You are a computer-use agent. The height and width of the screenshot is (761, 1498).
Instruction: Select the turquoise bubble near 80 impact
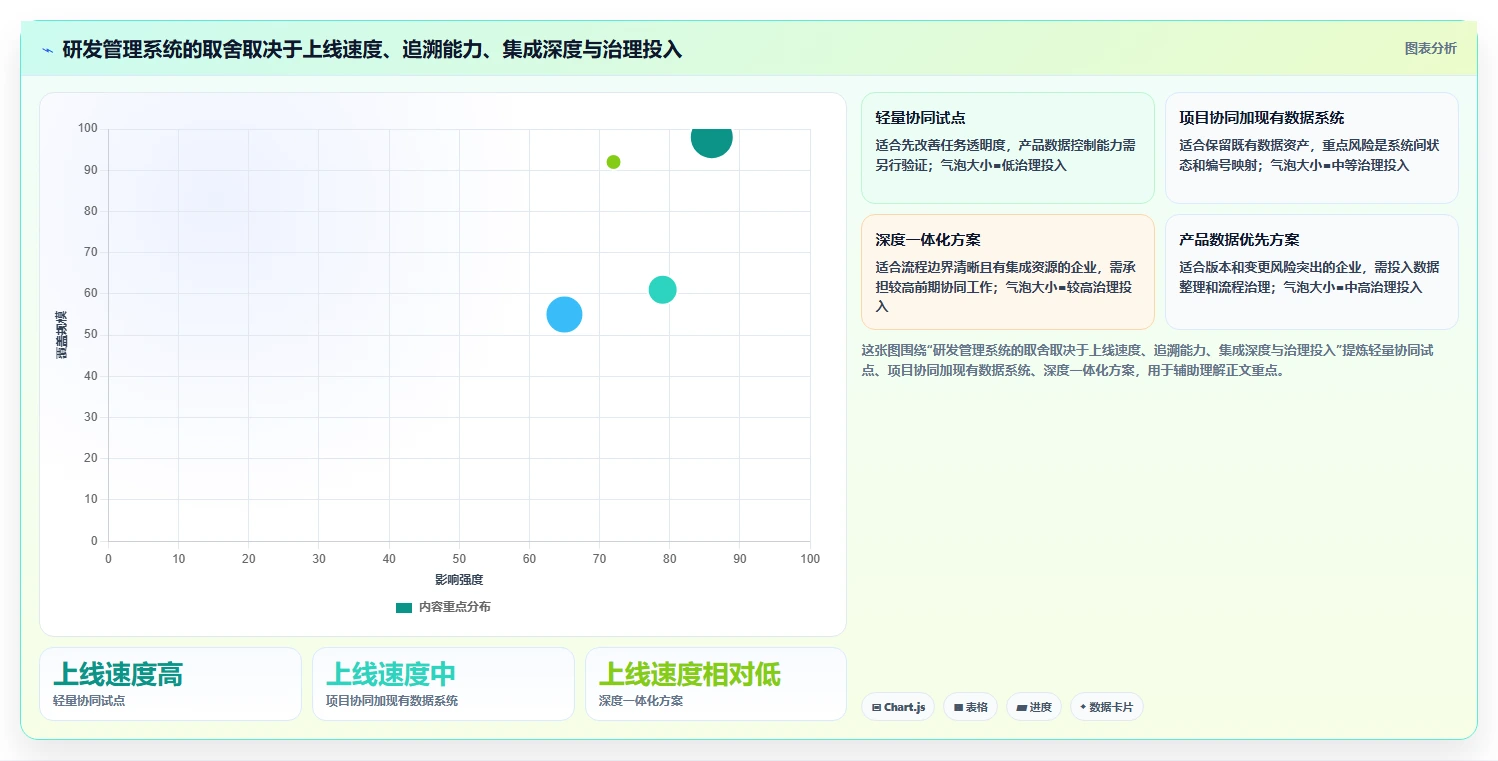[x=662, y=290]
